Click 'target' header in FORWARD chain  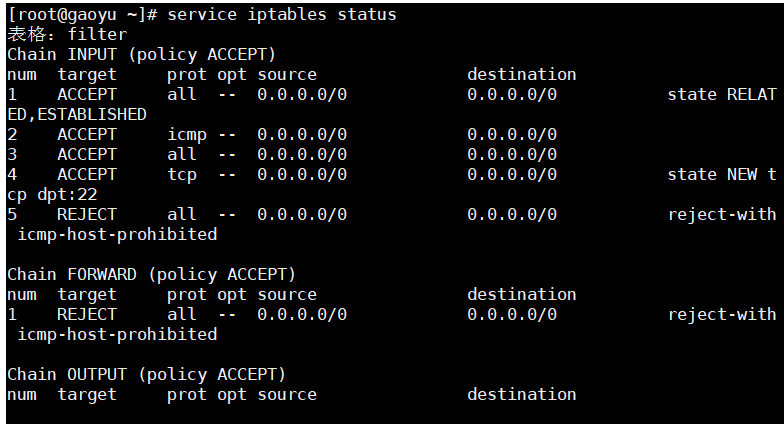coord(87,295)
